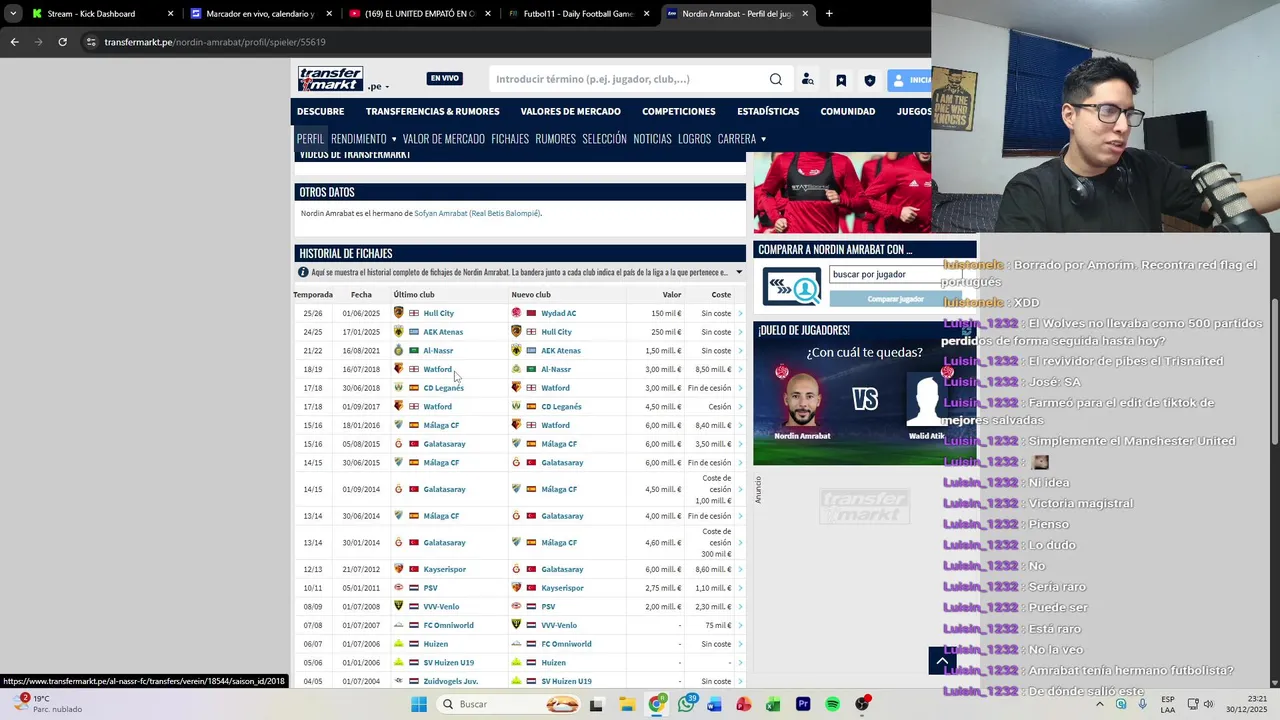Switch to the LOGROS tab
Image resolution: width=1280 pixels, height=720 pixels.
point(694,139)
